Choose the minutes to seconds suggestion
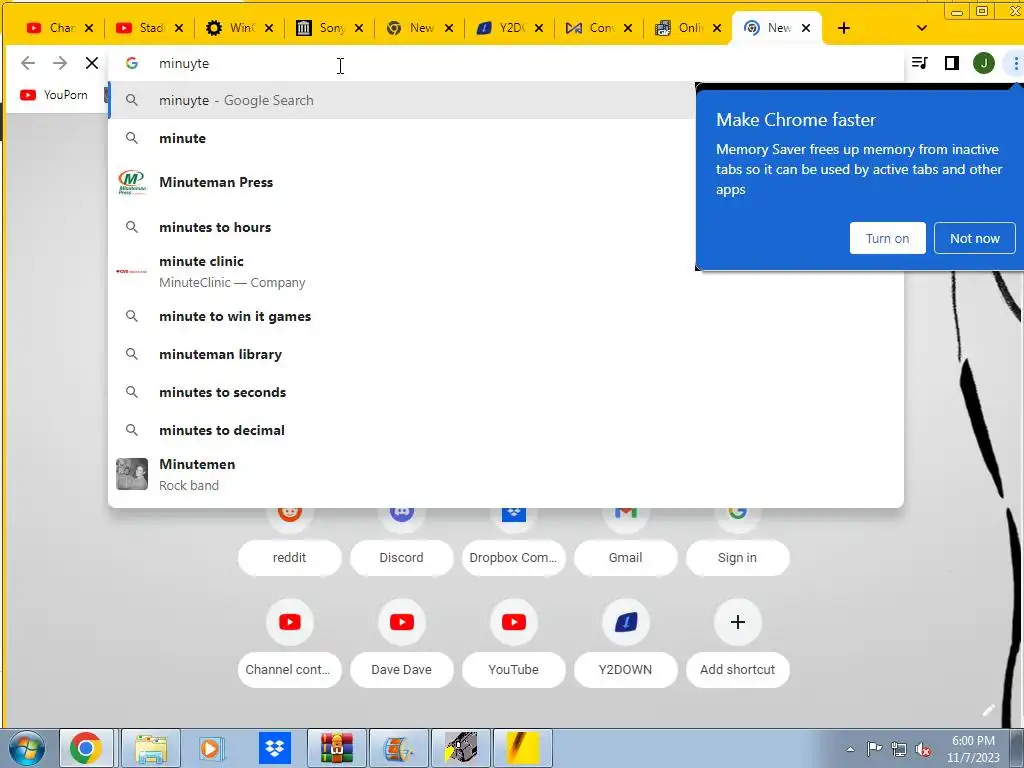The width and height of the screenshot is (1024, 768). tap(506, 392)
